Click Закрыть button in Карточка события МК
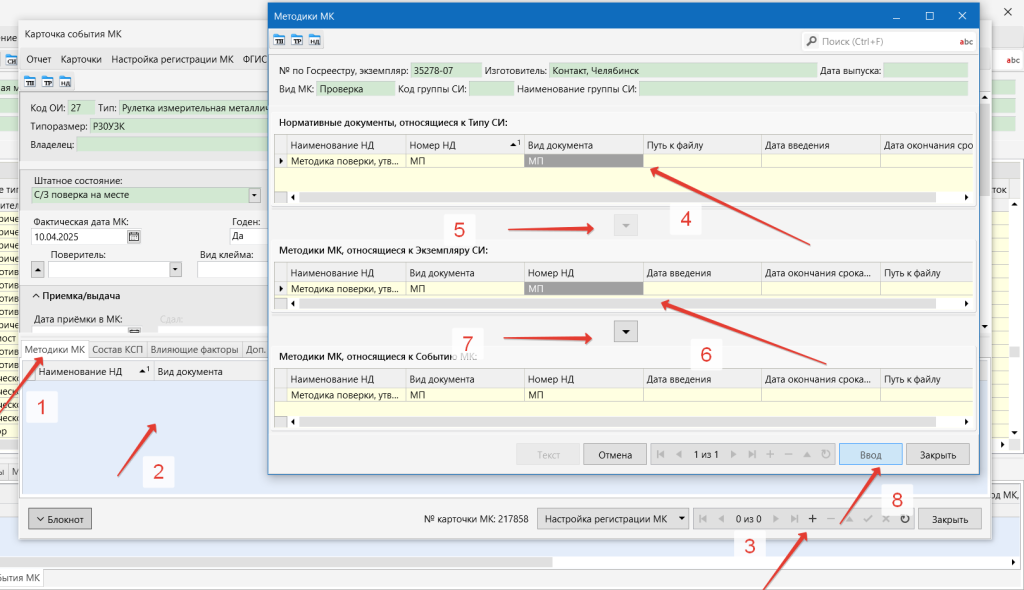Screen dimensions: 1024x590 point(950,519)
